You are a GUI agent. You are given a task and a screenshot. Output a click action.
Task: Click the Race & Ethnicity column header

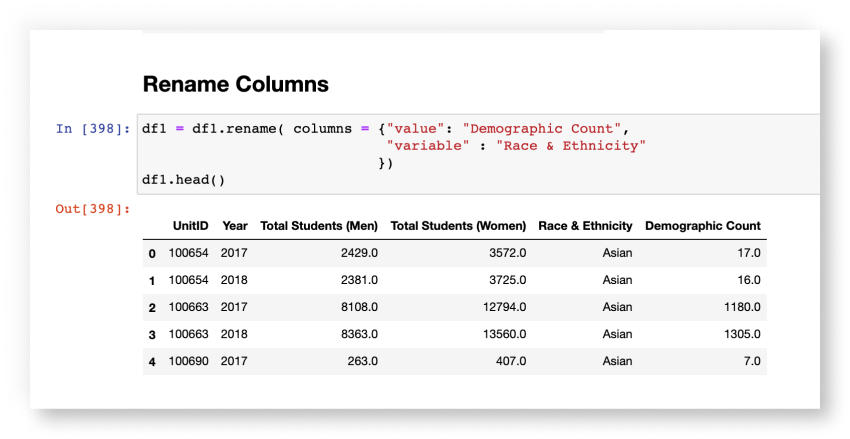[x=585, y=226]
